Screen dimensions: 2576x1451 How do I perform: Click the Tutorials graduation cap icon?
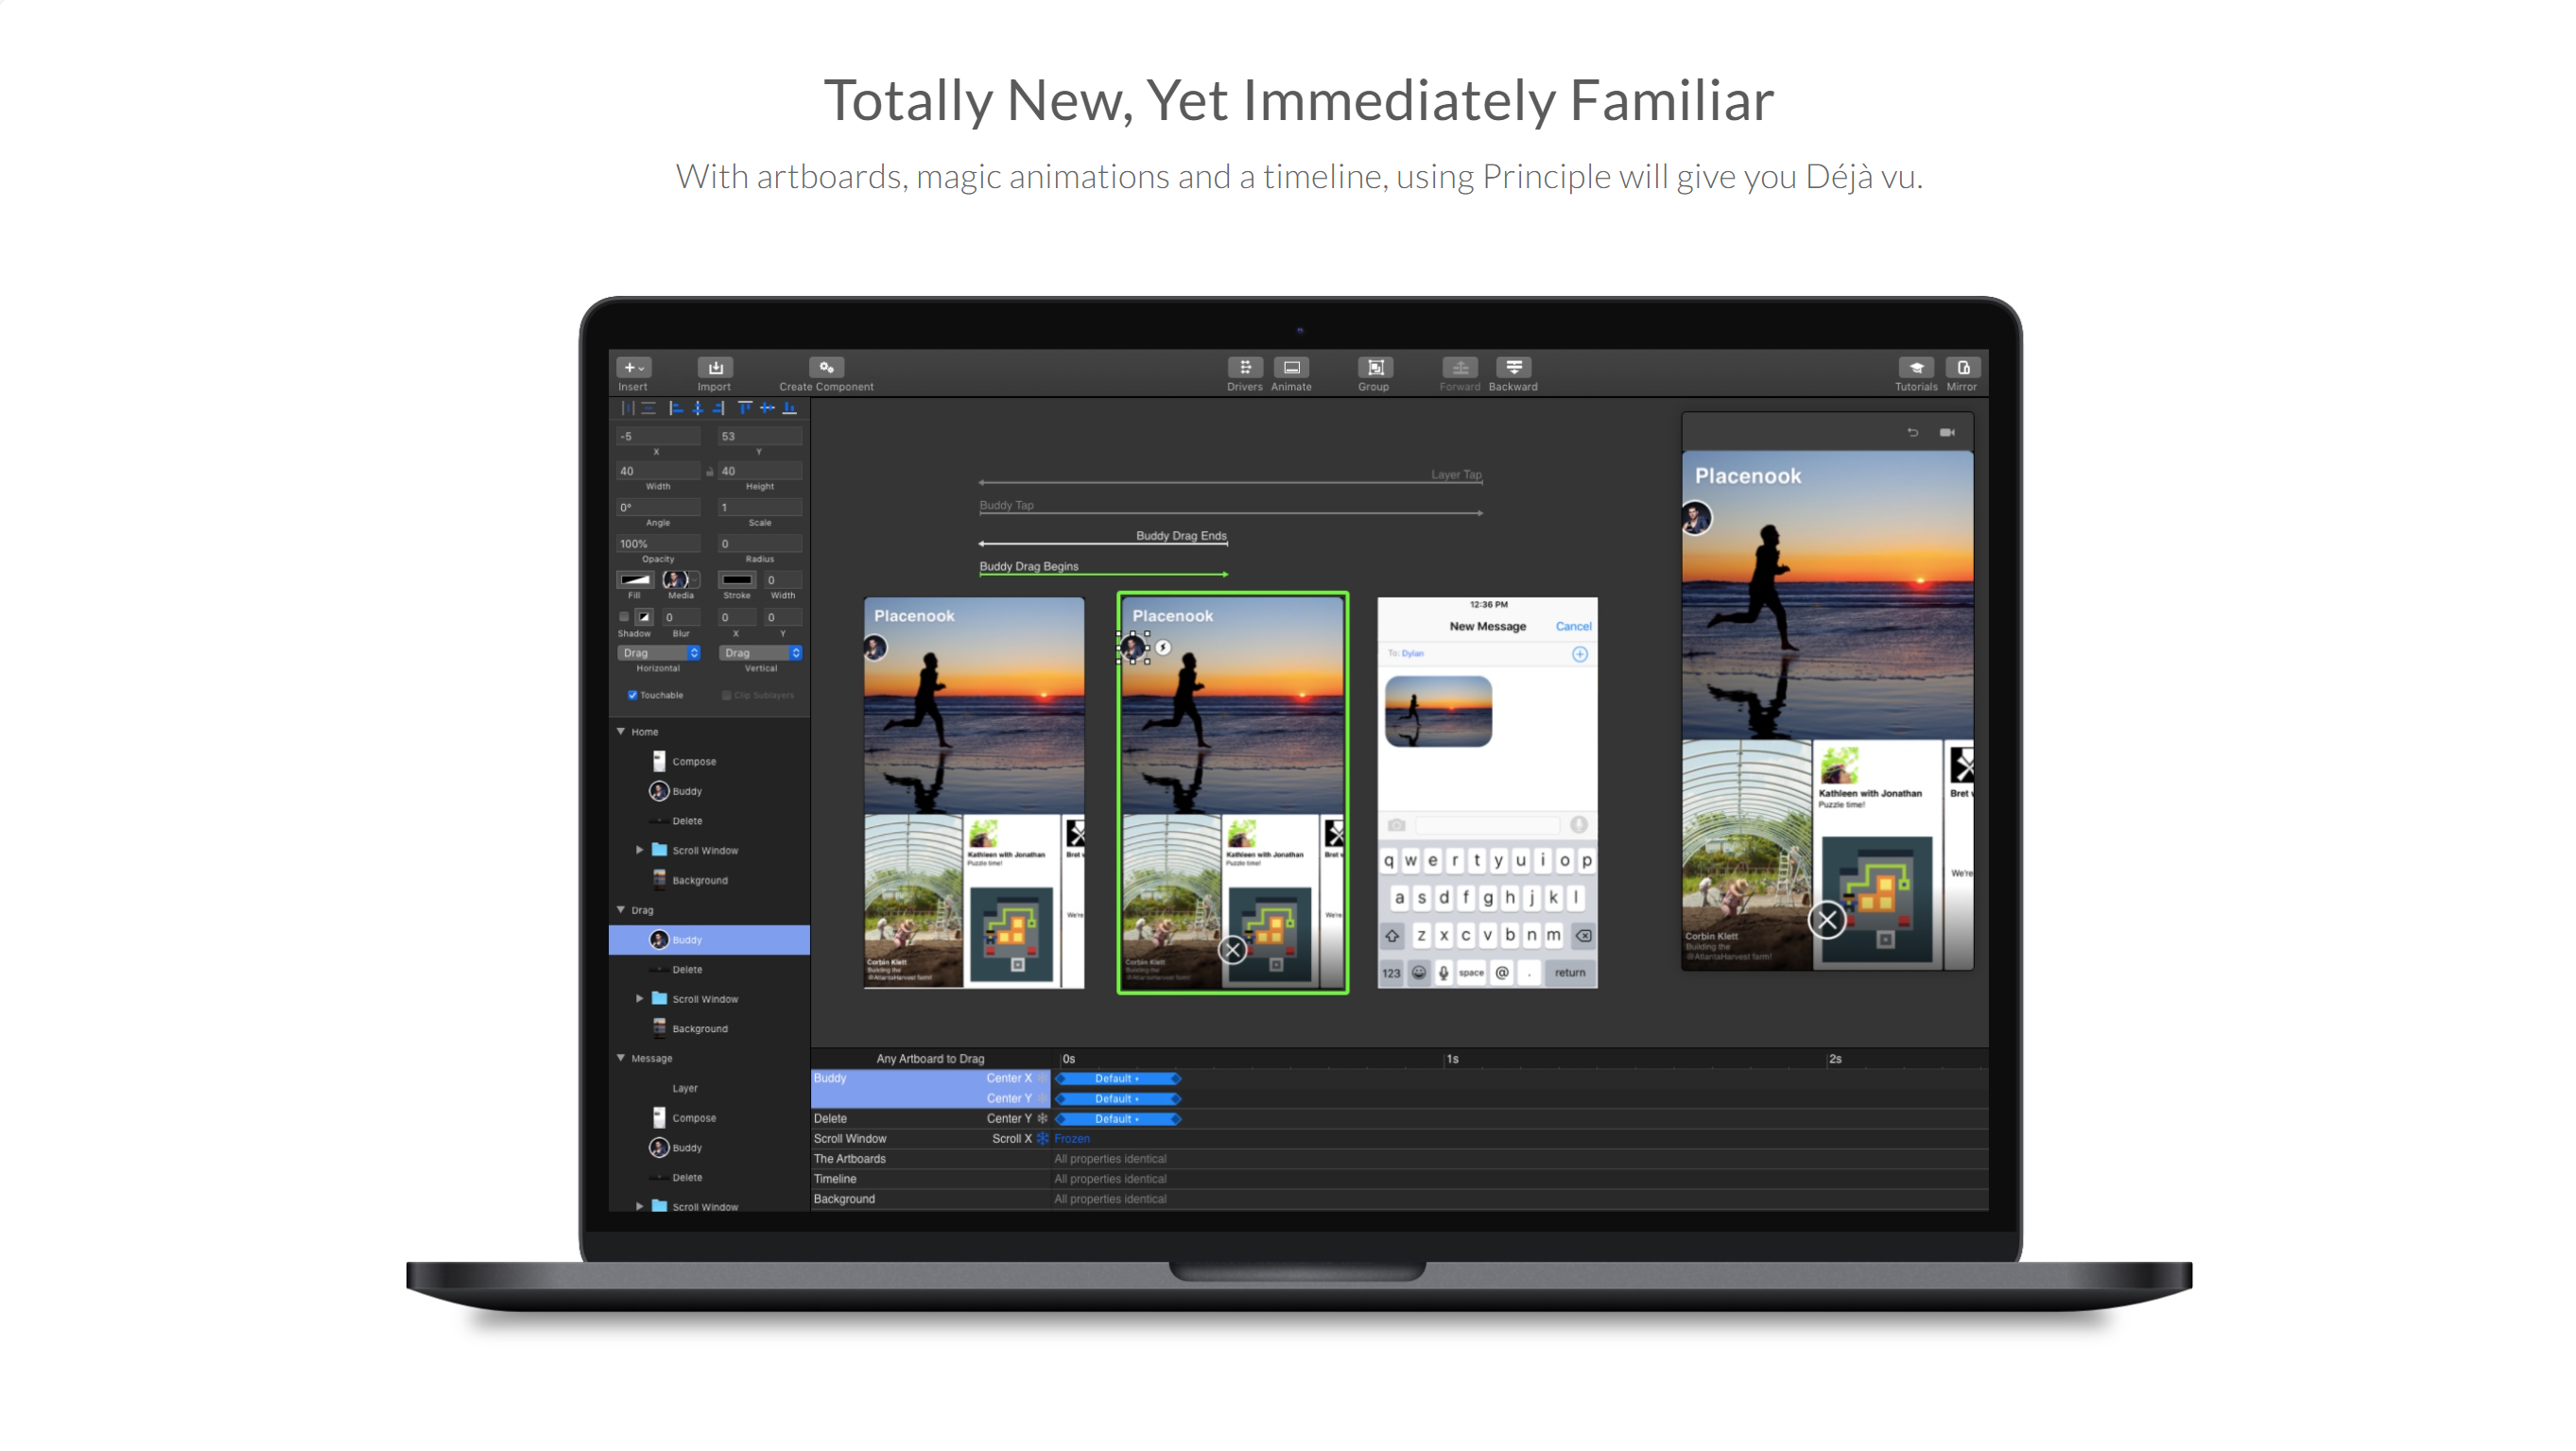(x=1915, y=368)
